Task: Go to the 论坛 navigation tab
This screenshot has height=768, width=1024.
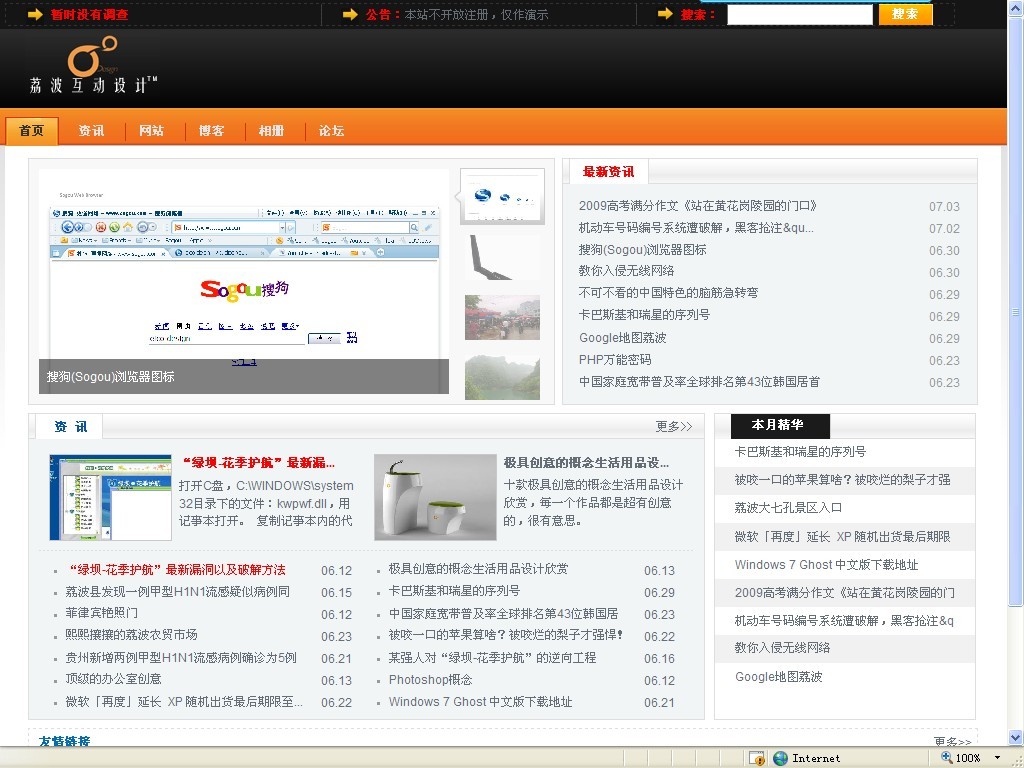Action: pyautogui.click(x=331, y=131)
